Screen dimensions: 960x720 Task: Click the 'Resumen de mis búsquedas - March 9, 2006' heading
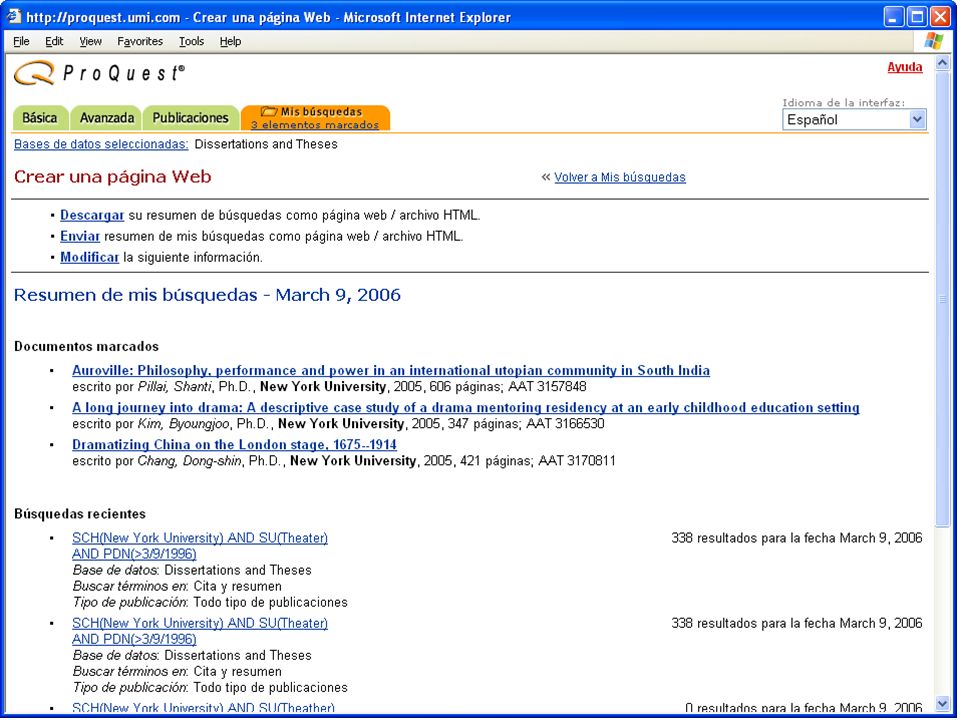208,295
